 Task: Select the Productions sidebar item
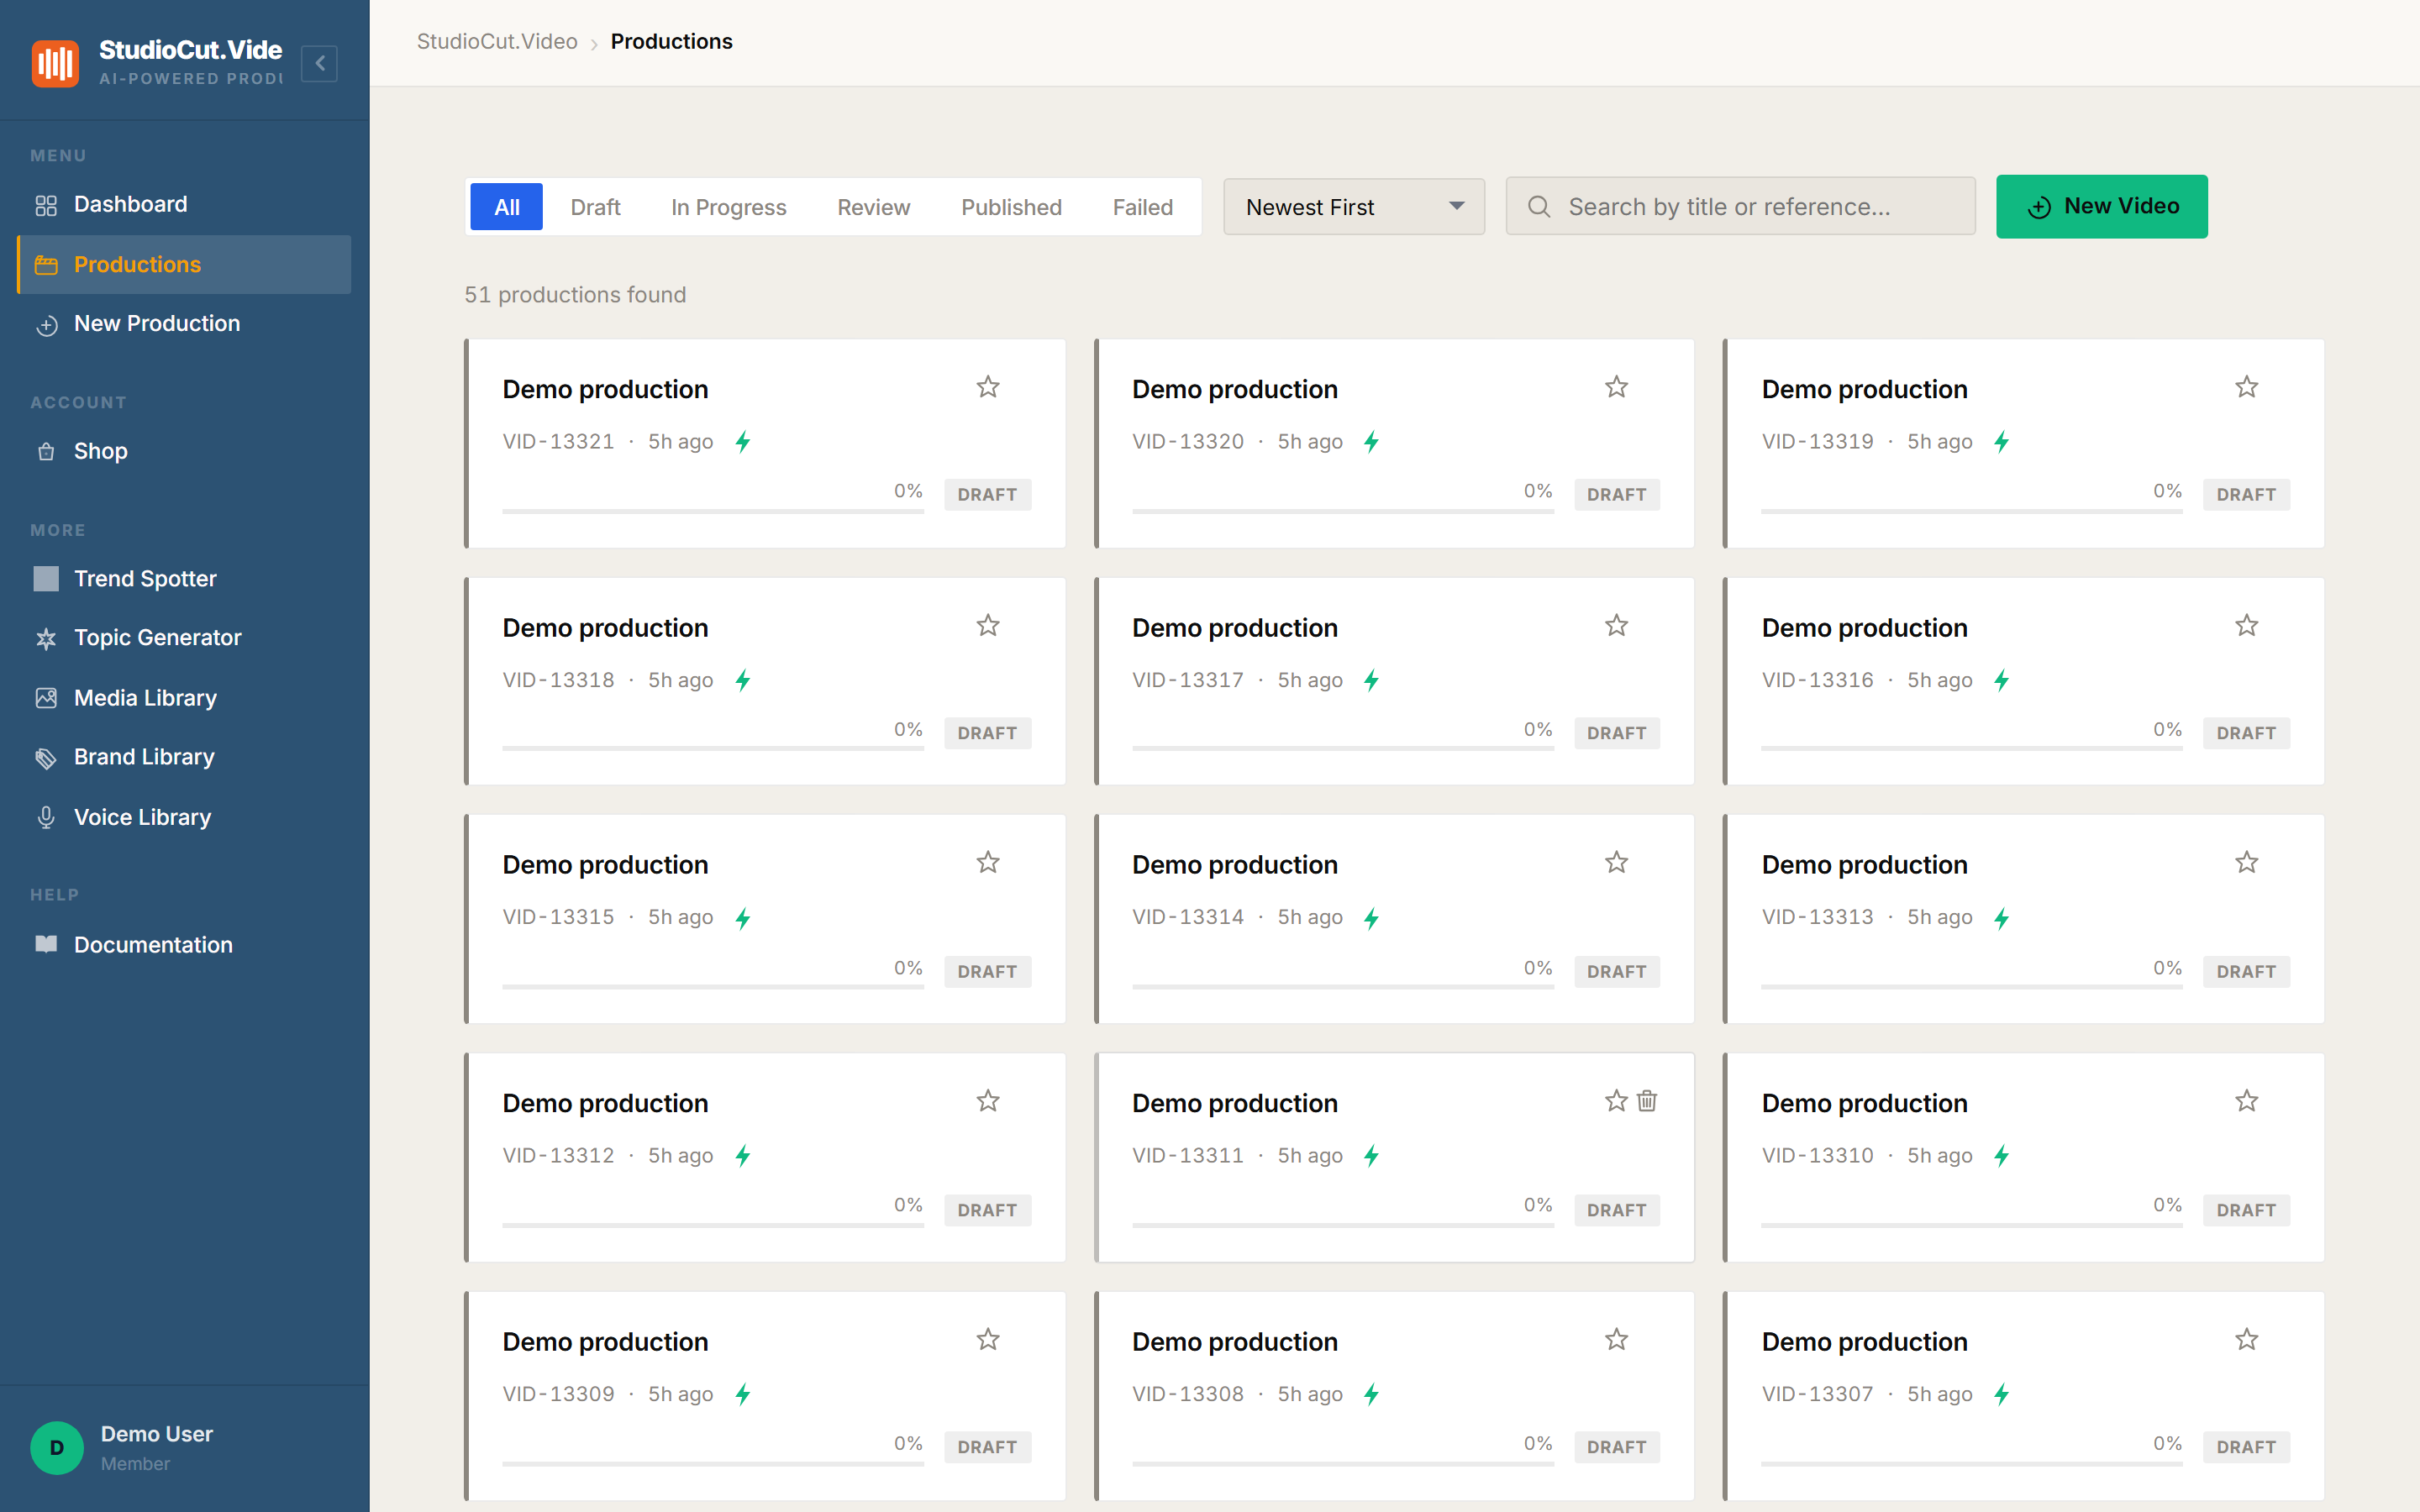184,265
